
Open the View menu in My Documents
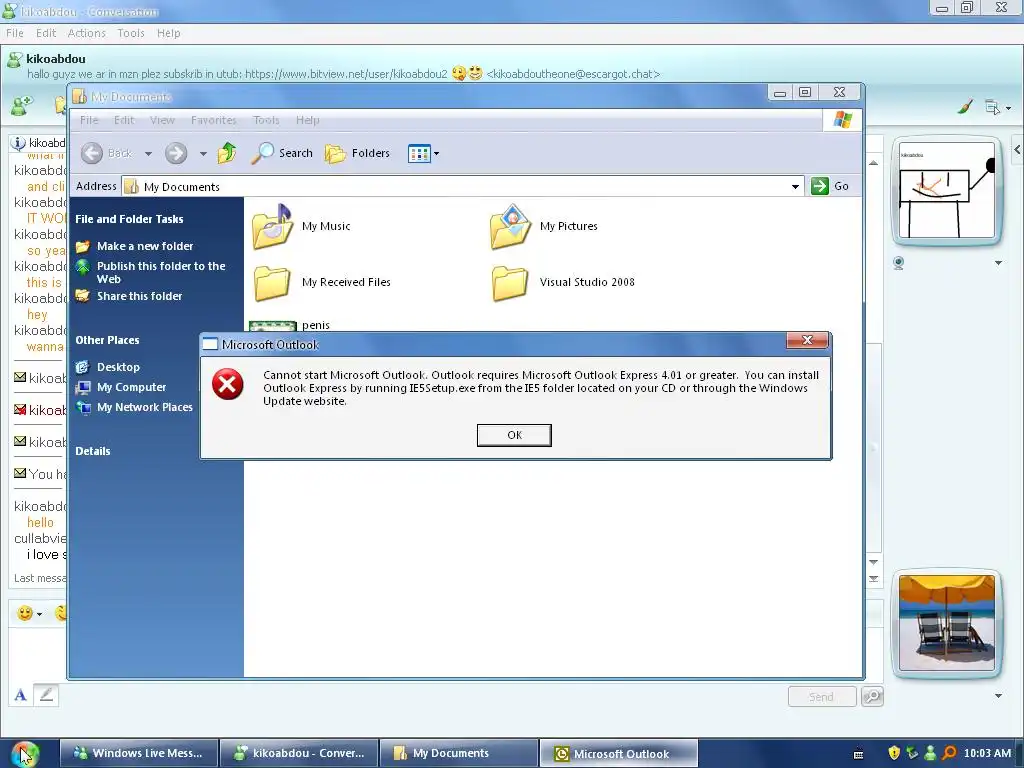[x=162, y=120]
